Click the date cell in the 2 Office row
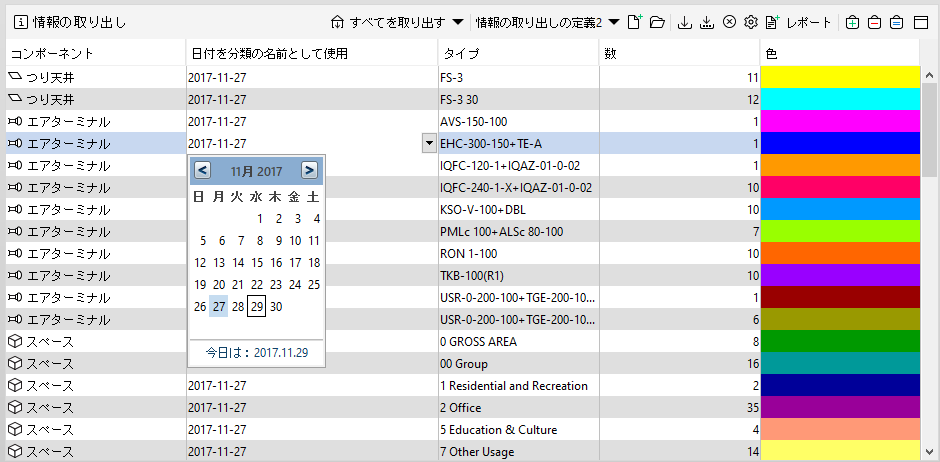Image resolution: width=940 pixels, height=462 pixels. pyautogui.click(x=312, y=407)
